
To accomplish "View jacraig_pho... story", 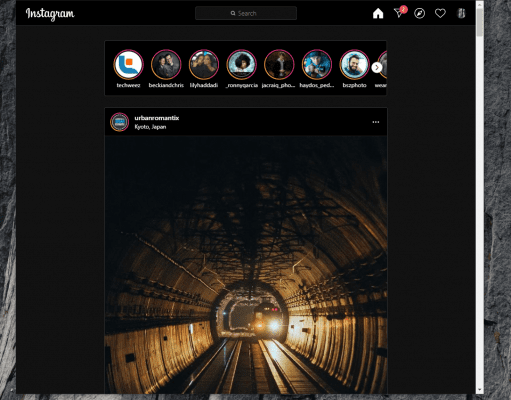I will pos(279,64).
